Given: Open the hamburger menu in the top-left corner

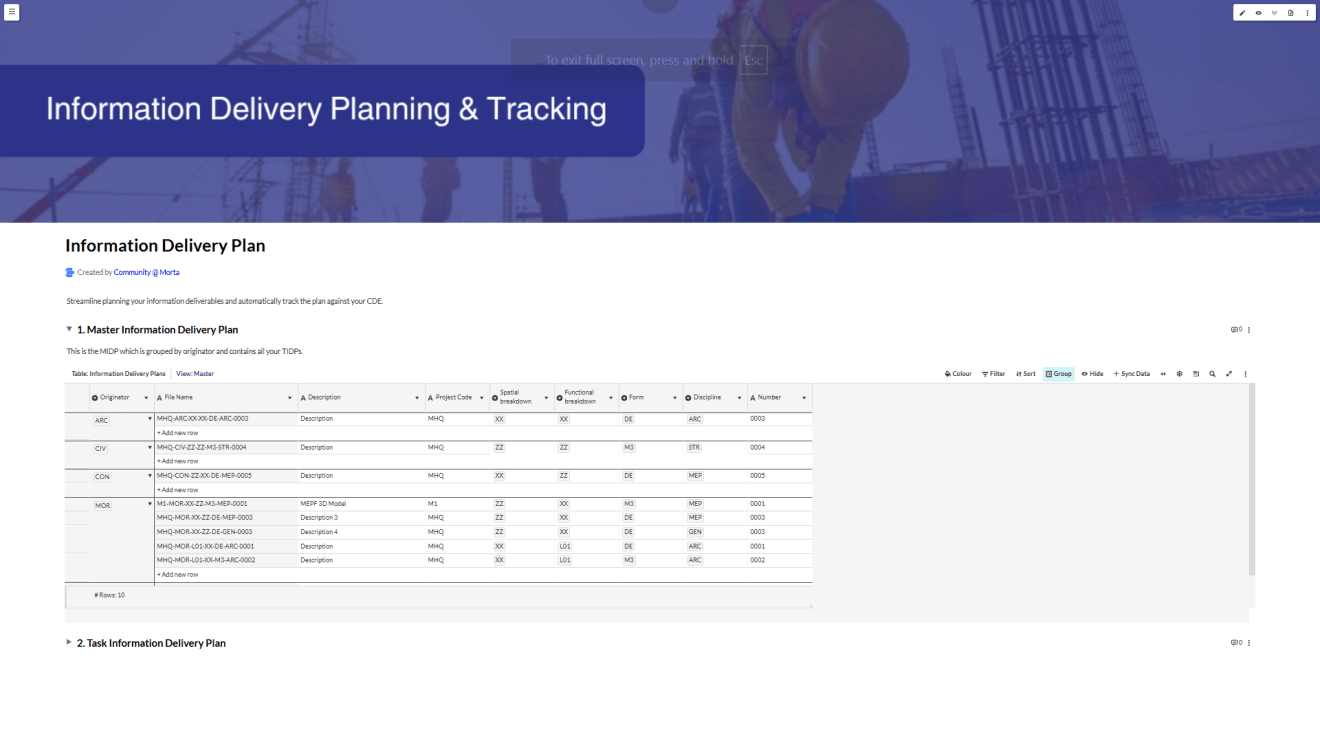Looking at the screenshot, I should click(12, 12).
